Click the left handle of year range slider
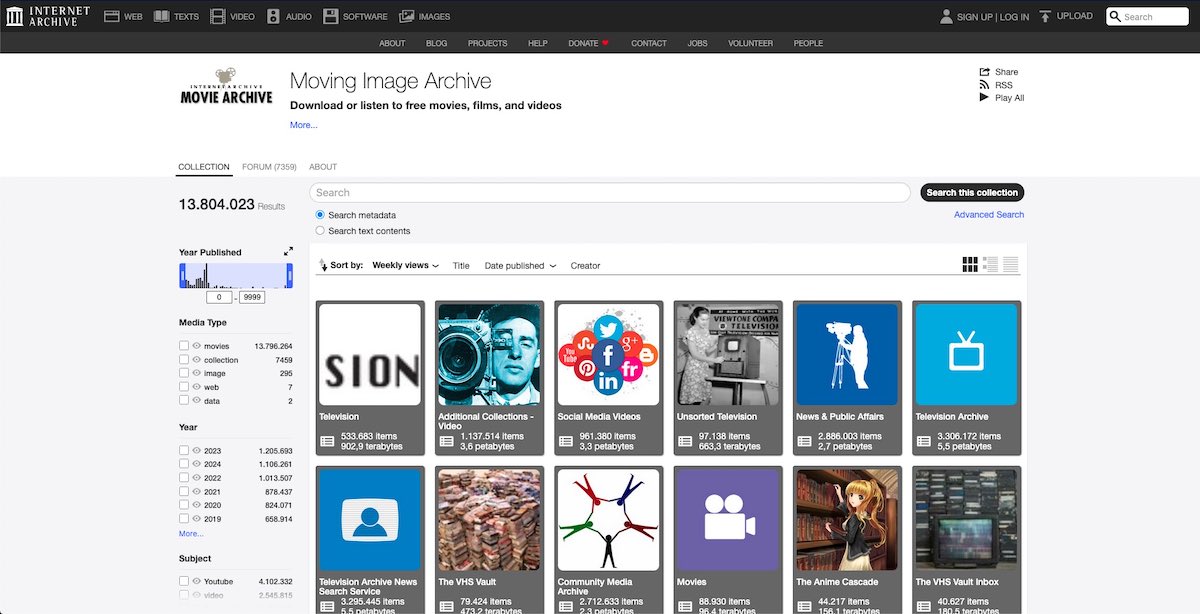This screenshot has height=614, width=1200. pos(182,276)
